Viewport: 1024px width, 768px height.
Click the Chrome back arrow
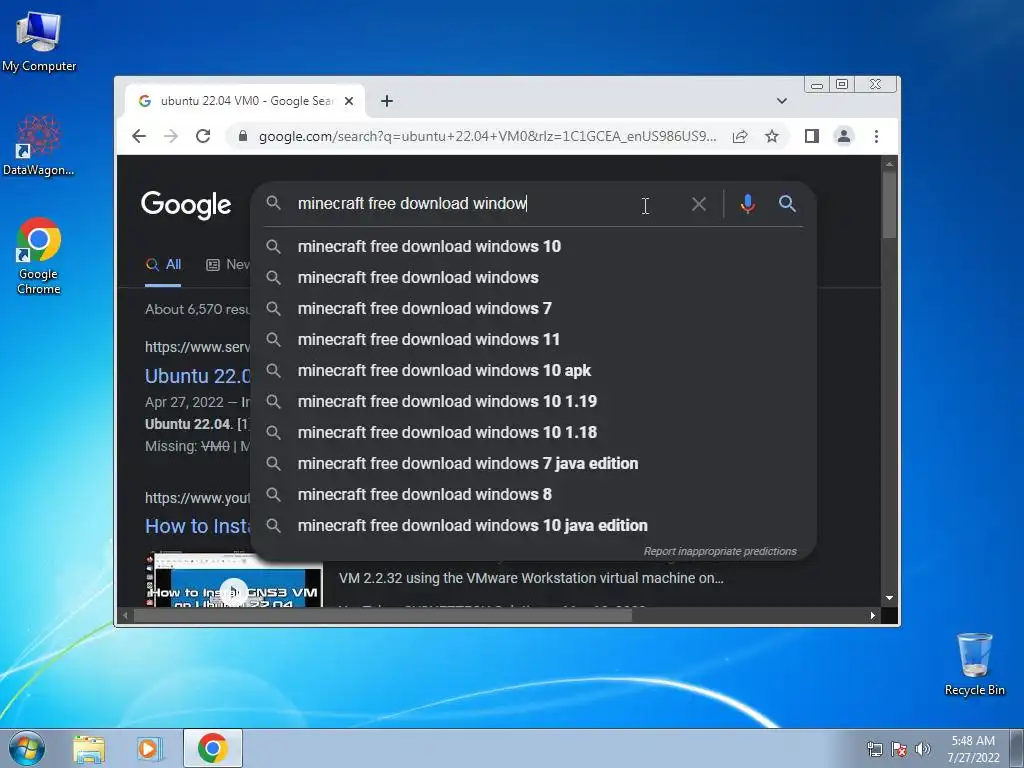click(x=138, y=136)
